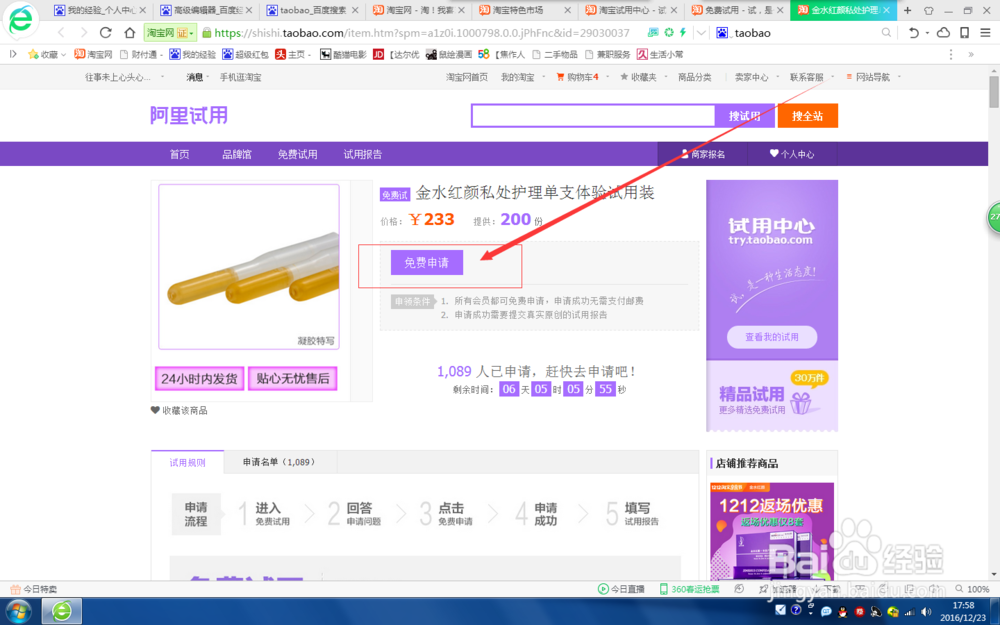1000x625 pixels.
Task: Open the 酷狮电影 bookmark
Action: 343,54
